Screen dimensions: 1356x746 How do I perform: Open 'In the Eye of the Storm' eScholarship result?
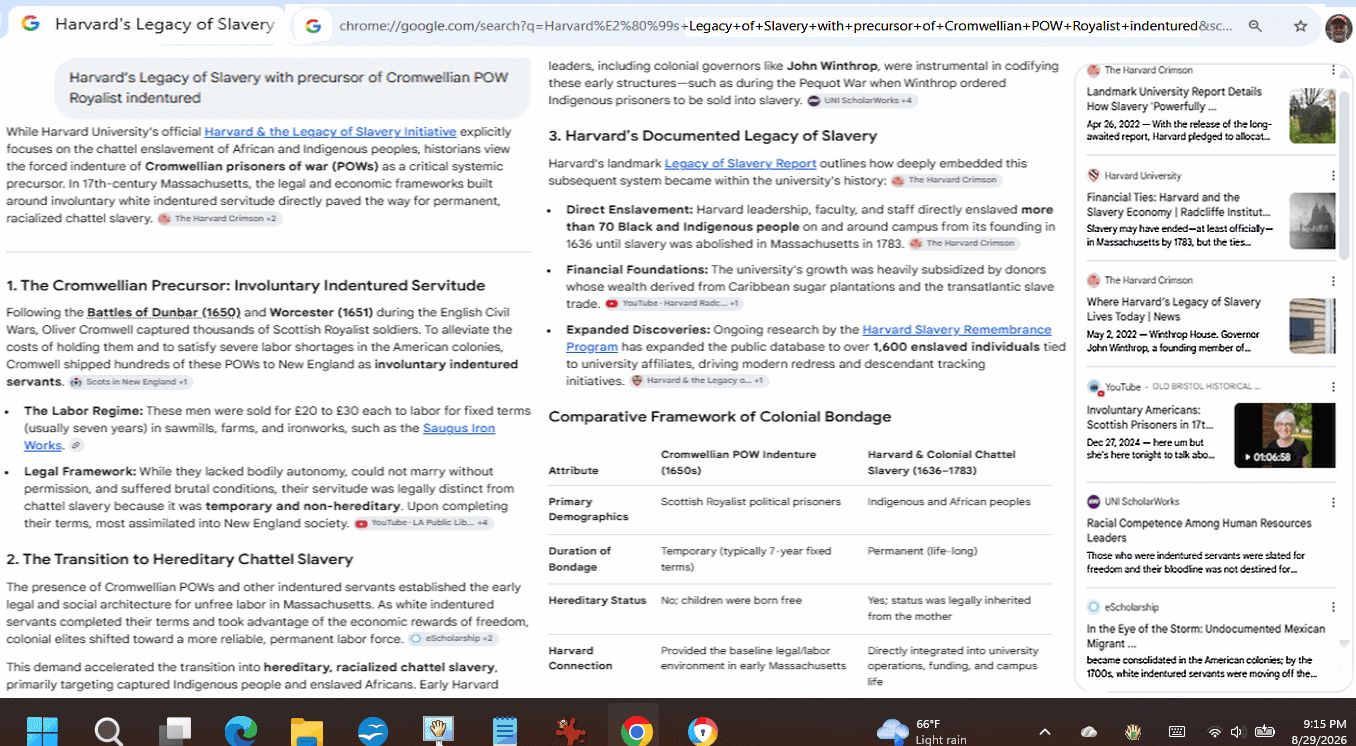pos(1206,636)
